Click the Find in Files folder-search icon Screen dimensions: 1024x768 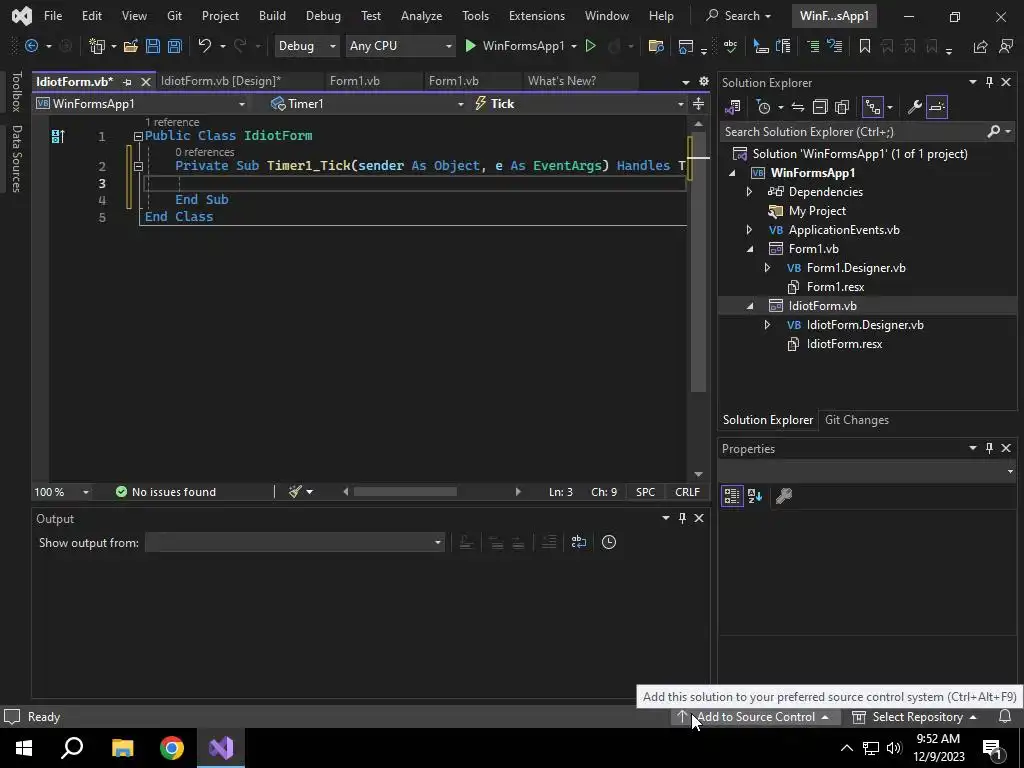click(656, 46)
